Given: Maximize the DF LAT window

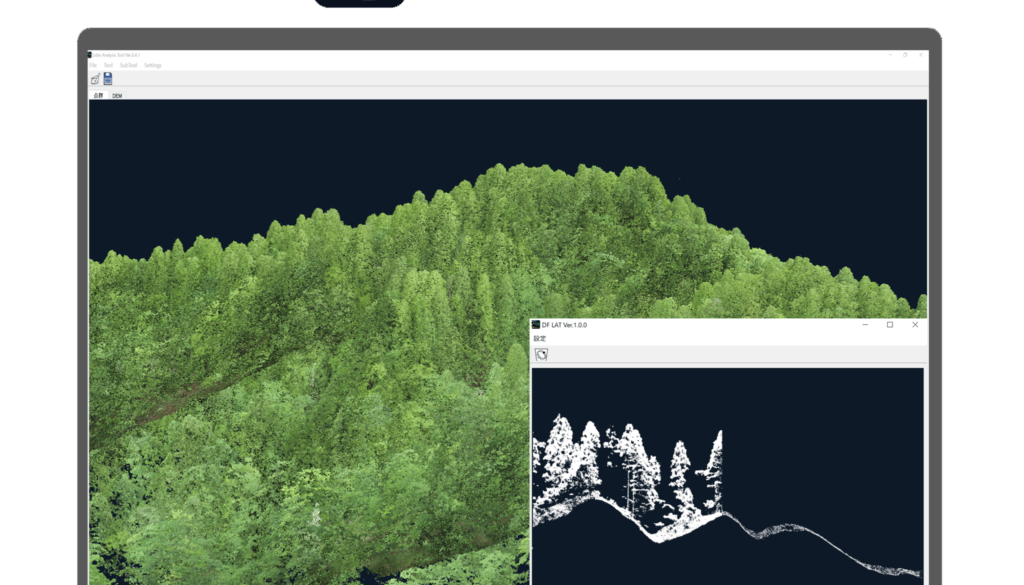Looking at the screenshot, I should coord(889,325).
